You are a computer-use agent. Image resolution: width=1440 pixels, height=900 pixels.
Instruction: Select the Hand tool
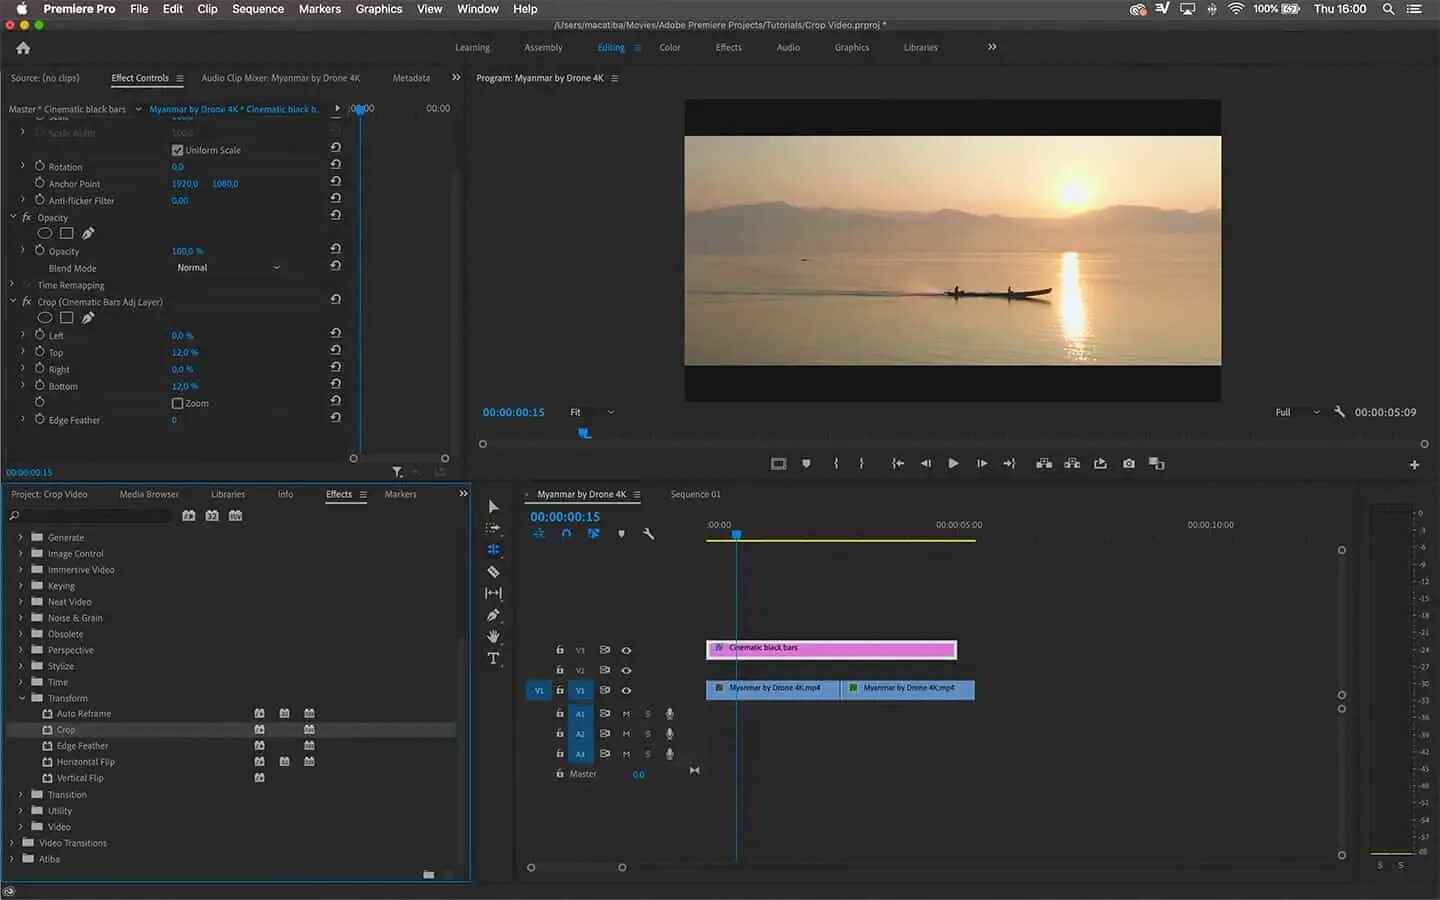click(493, 636)
